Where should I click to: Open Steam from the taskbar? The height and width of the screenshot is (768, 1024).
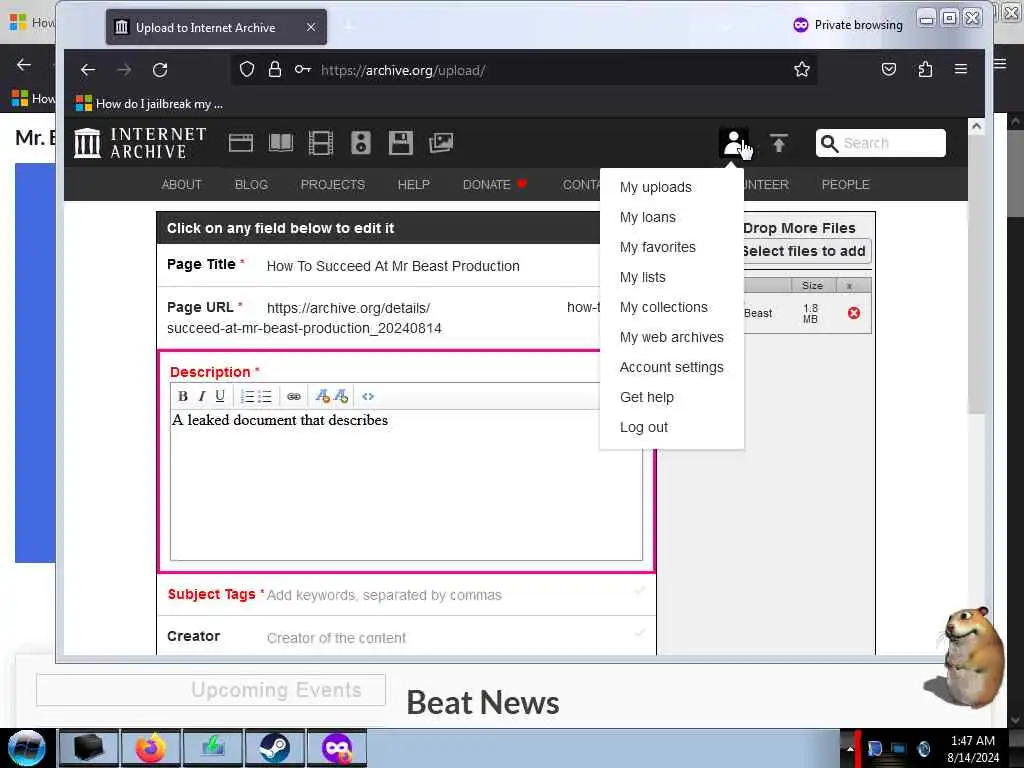274,748
